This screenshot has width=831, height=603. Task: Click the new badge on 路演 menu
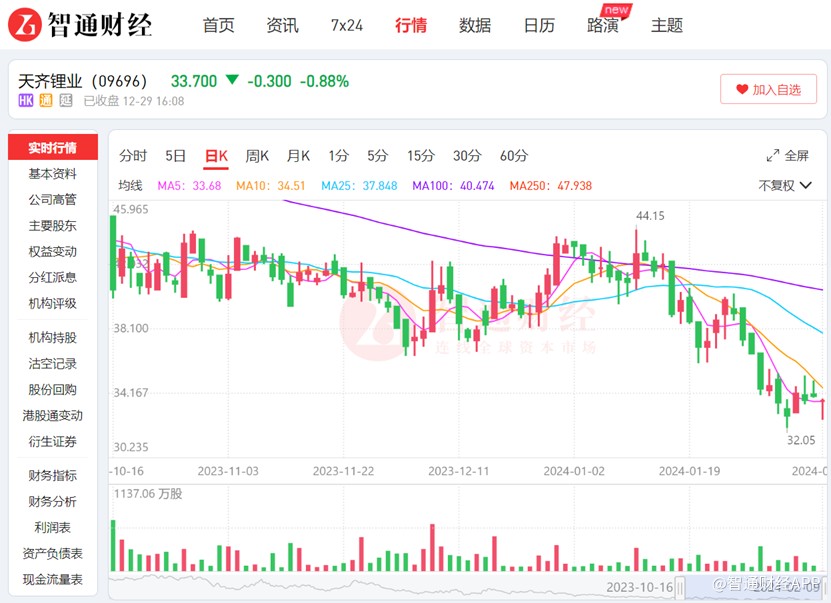[x=614, y=10]
